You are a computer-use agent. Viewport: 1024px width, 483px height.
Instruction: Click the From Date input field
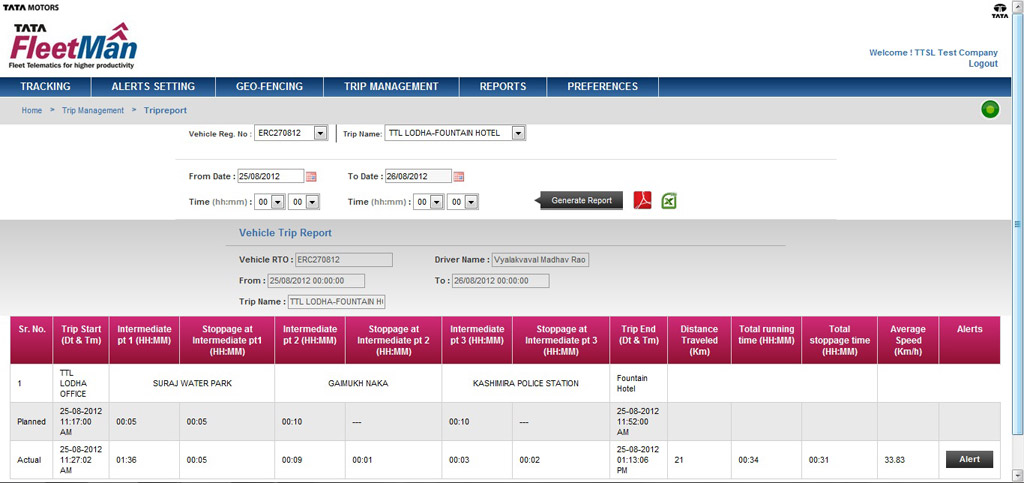(x=271, y=176)
